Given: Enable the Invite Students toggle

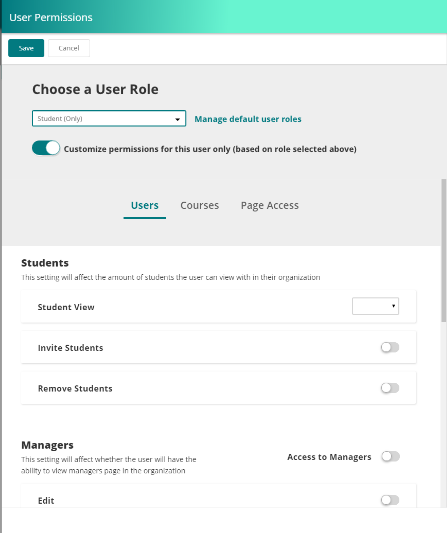Looking at the screenshot, I should pyautogui.click(x=390, y=347).
